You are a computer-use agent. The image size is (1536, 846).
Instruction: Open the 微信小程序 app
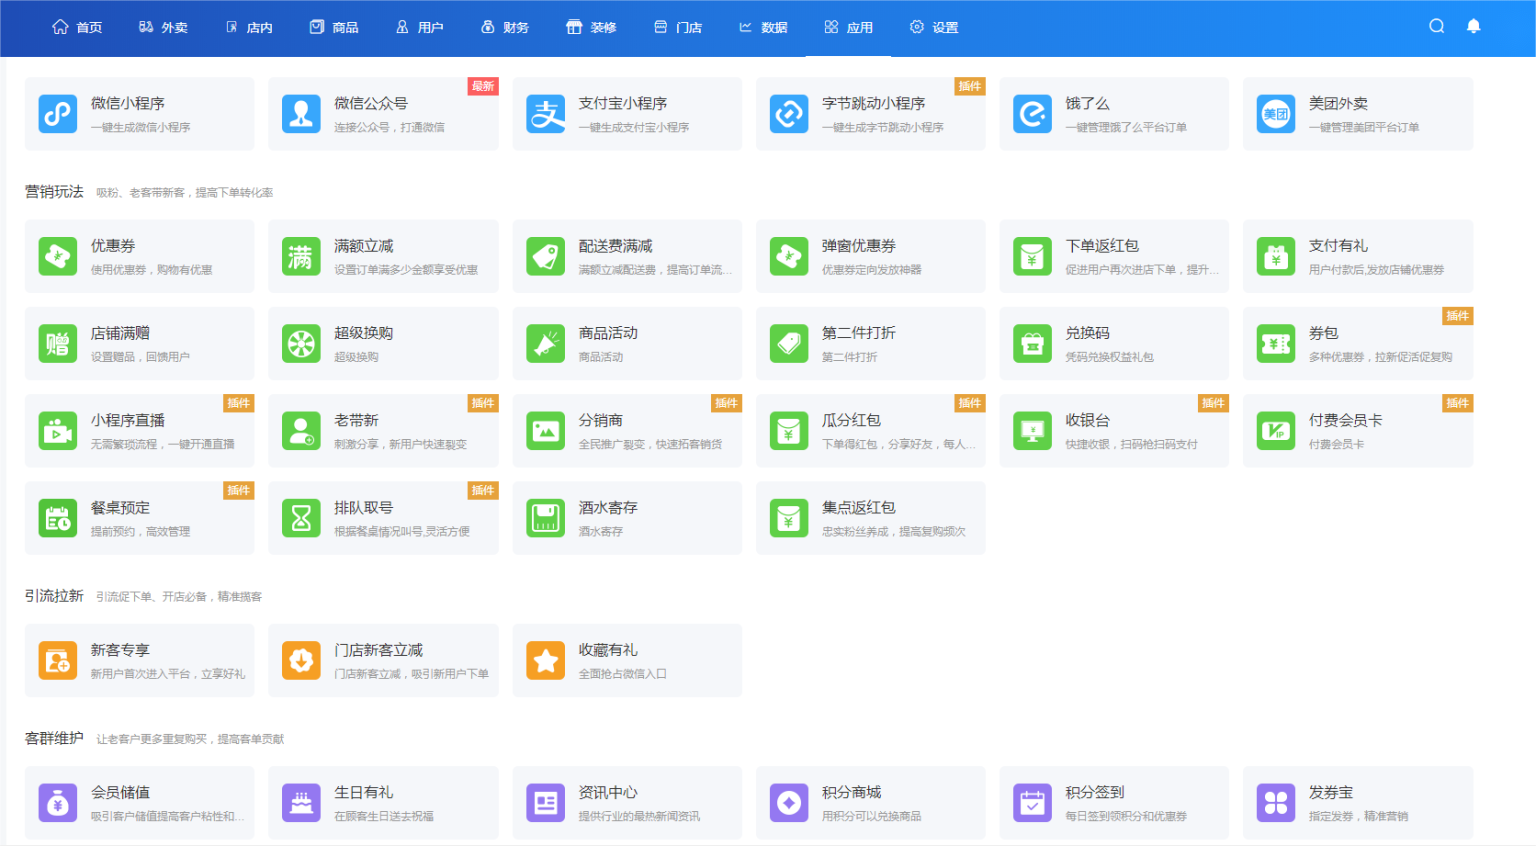(139, 113)
